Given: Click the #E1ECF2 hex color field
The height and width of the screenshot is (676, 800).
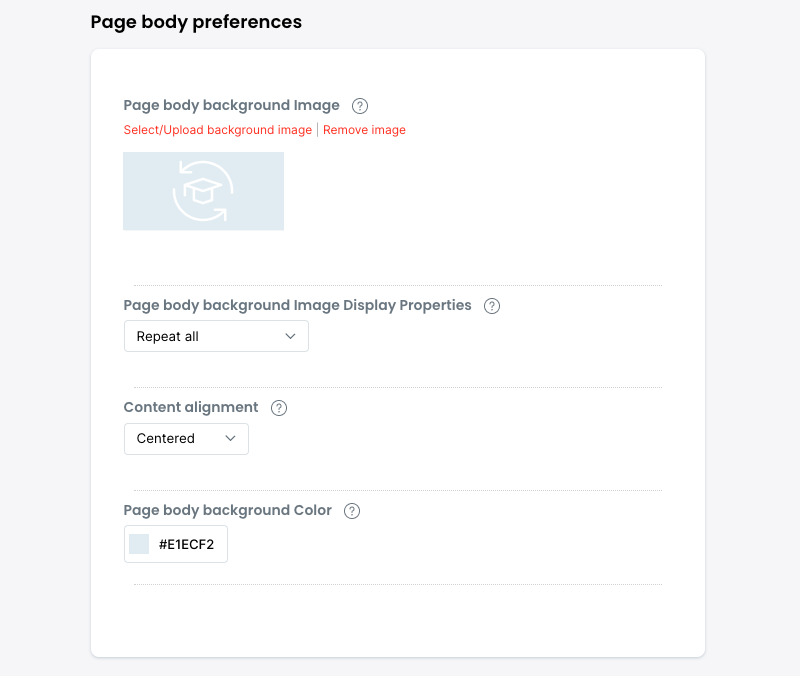Looking at the screenshot, I should [187, 544].
